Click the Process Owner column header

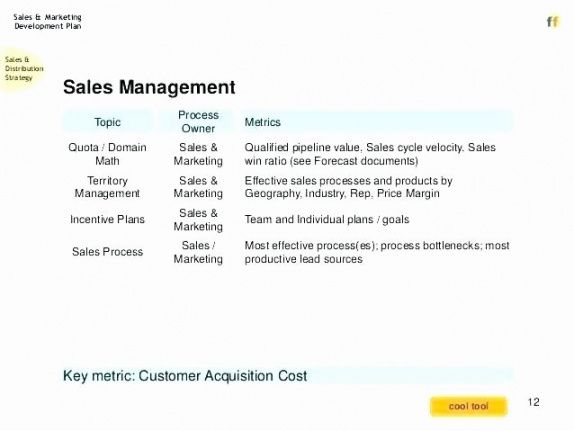(x=198, y=122)
